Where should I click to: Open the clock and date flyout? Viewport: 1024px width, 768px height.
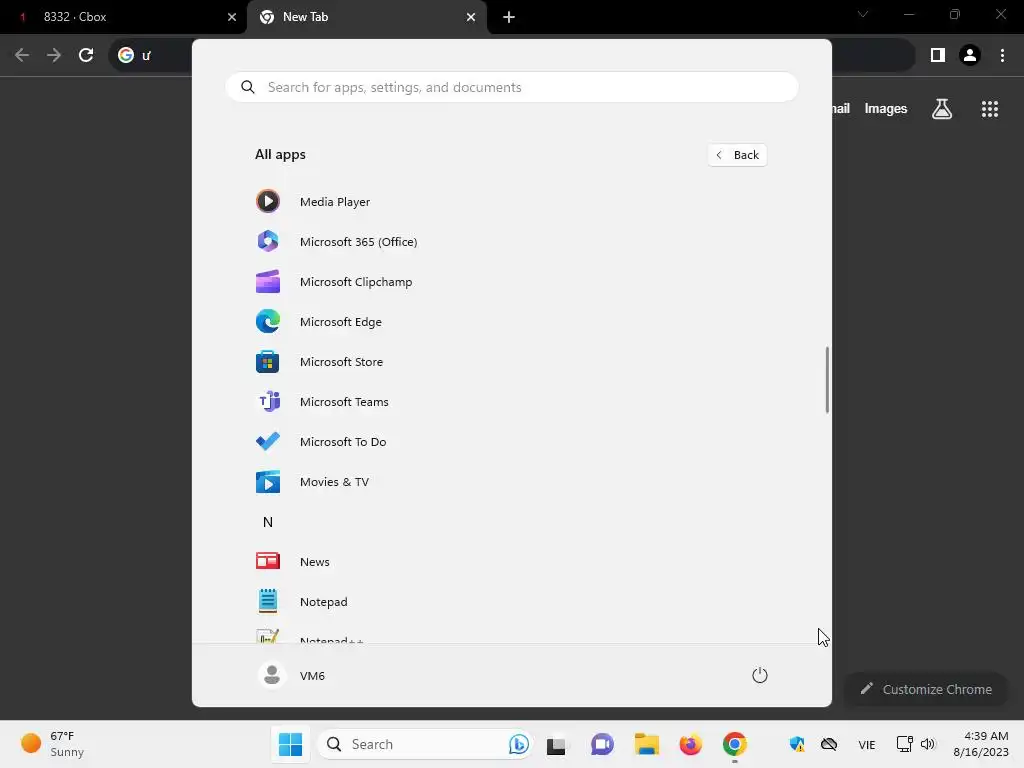pos(980,744)
